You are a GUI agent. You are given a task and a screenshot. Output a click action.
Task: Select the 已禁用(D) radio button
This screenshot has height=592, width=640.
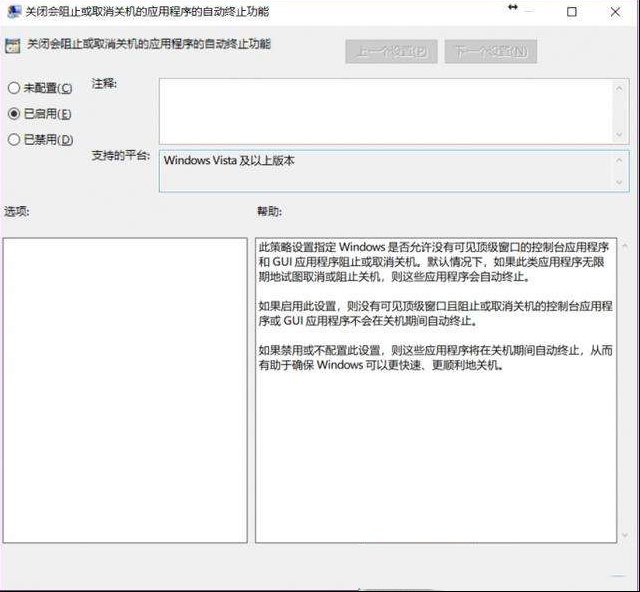tap(14, 140)
